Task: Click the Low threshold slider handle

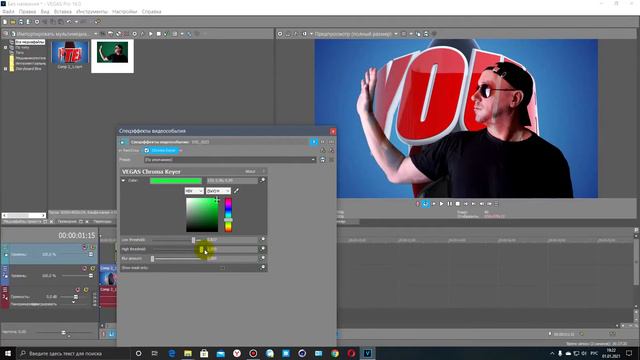Action: (x=193, y=240)
